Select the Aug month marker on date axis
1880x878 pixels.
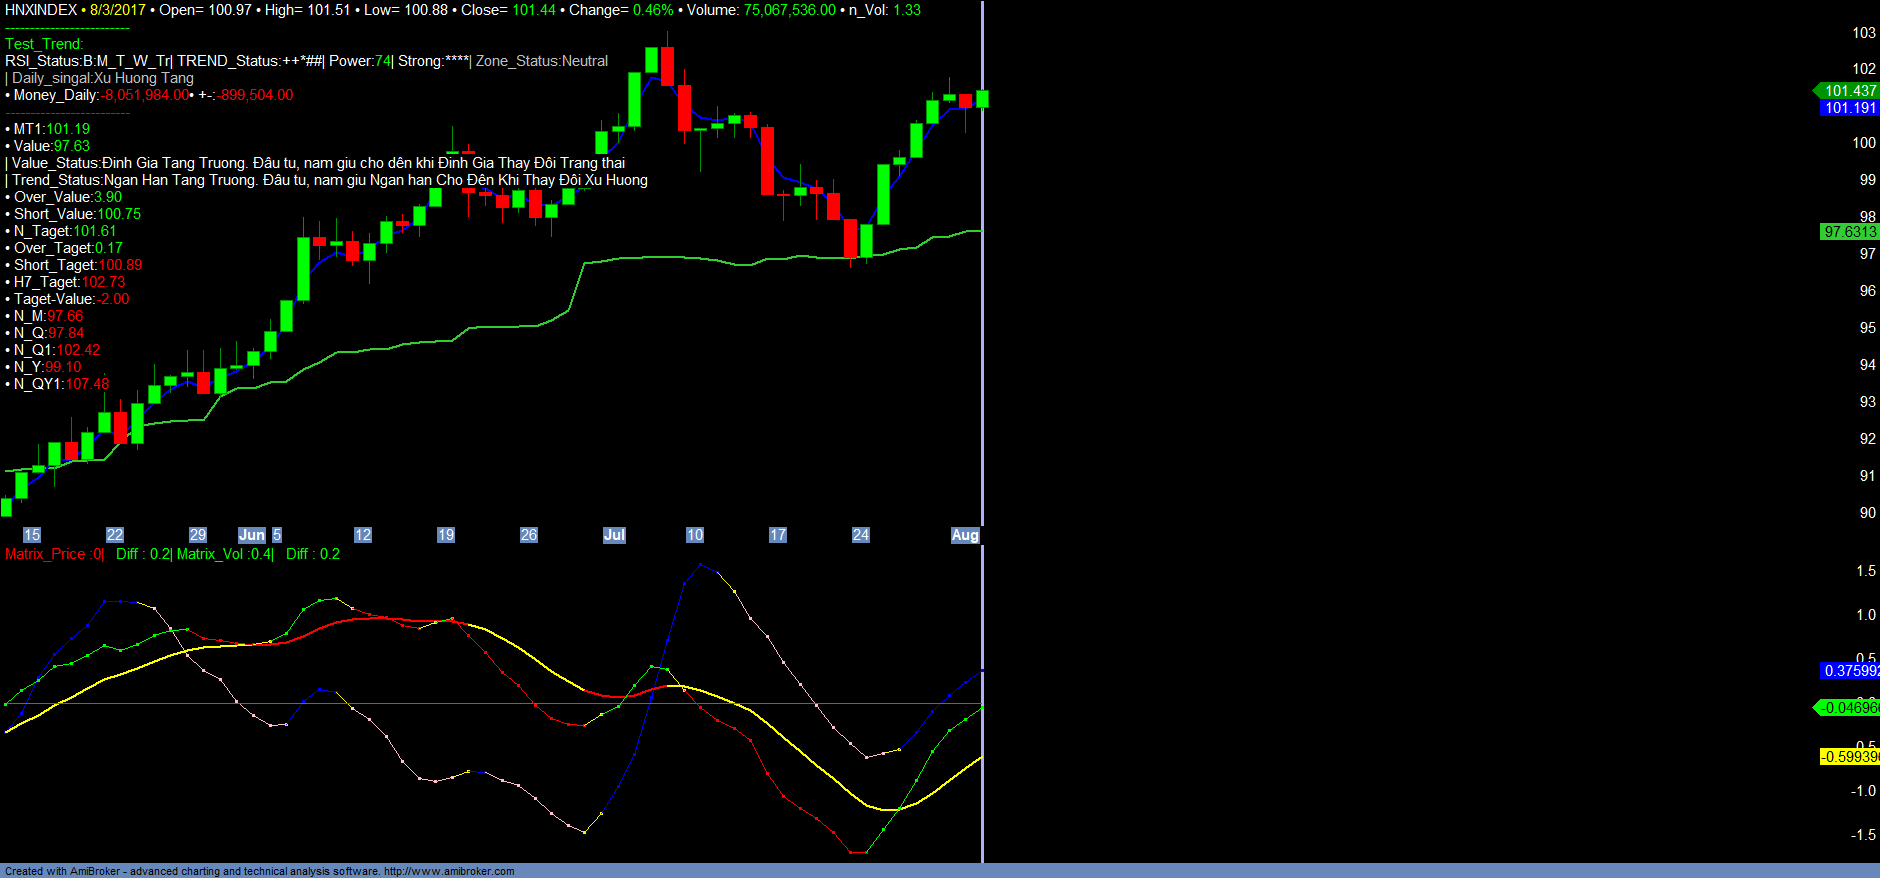pyautogui.click(x=964, y=535)
